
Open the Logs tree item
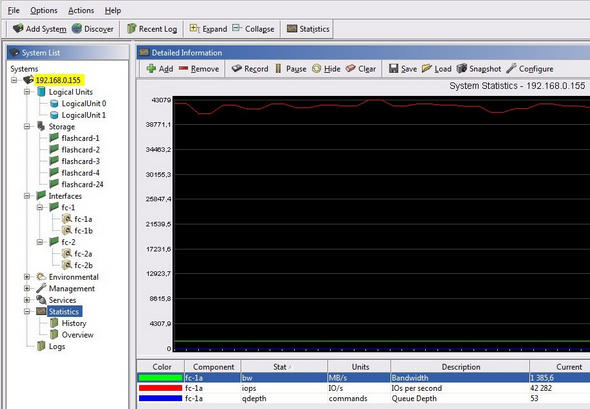click(57, 347)
